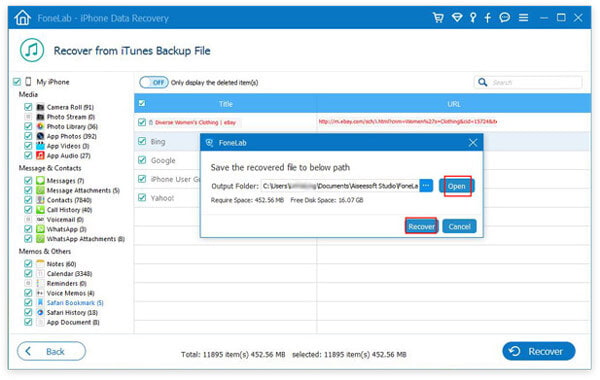Click the Back button
The width and height of the screenshot is (600, 380).
pos(51,351)
